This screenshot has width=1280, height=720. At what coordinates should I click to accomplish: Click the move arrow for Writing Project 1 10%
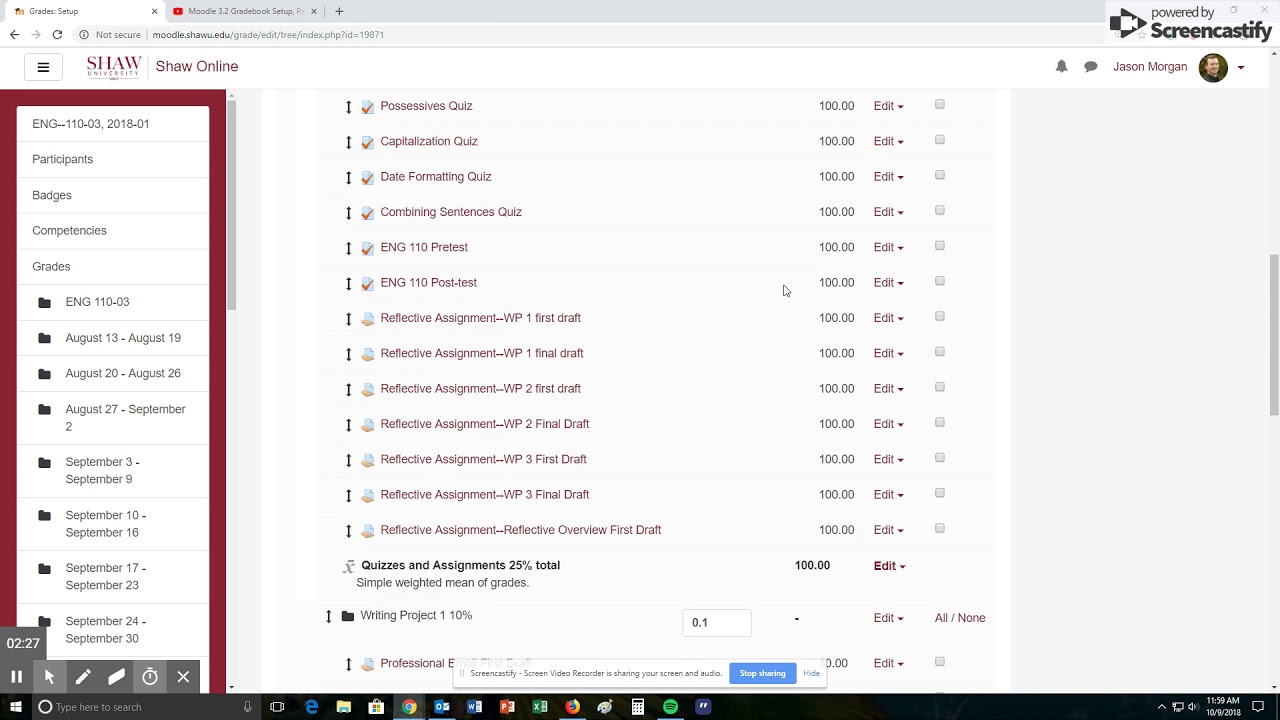tap(328, 616)
